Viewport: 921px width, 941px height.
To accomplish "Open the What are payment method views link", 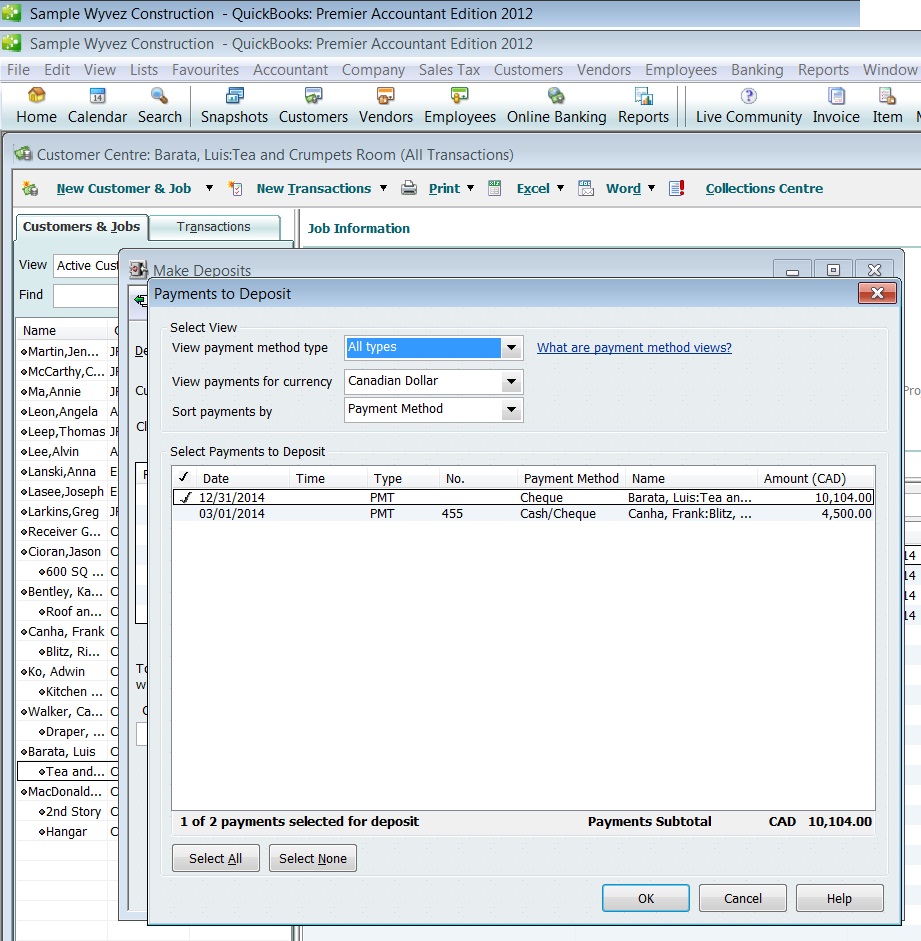I will point(634,347).
